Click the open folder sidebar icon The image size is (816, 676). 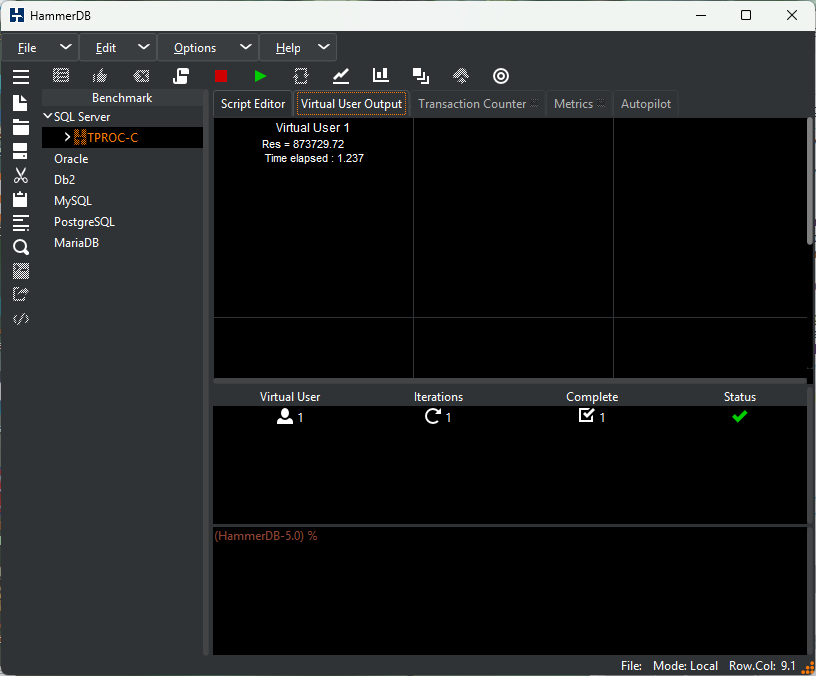[21, 127]
